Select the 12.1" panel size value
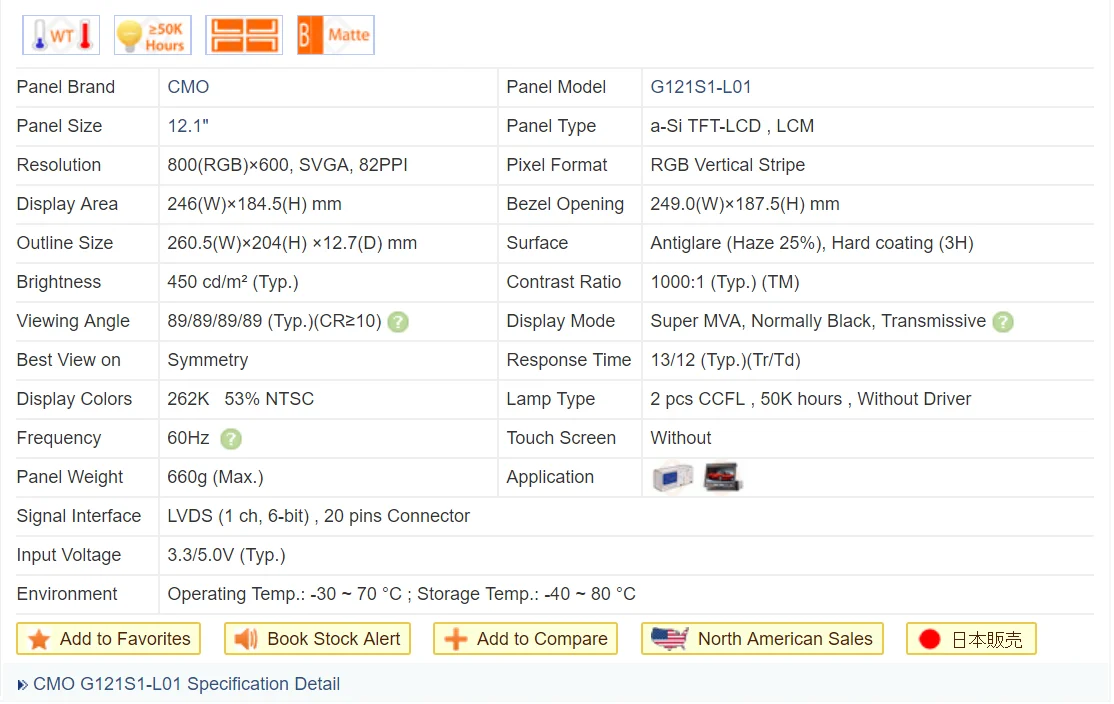The width and height of the screenshot is (1114, 704). point(188,126)
